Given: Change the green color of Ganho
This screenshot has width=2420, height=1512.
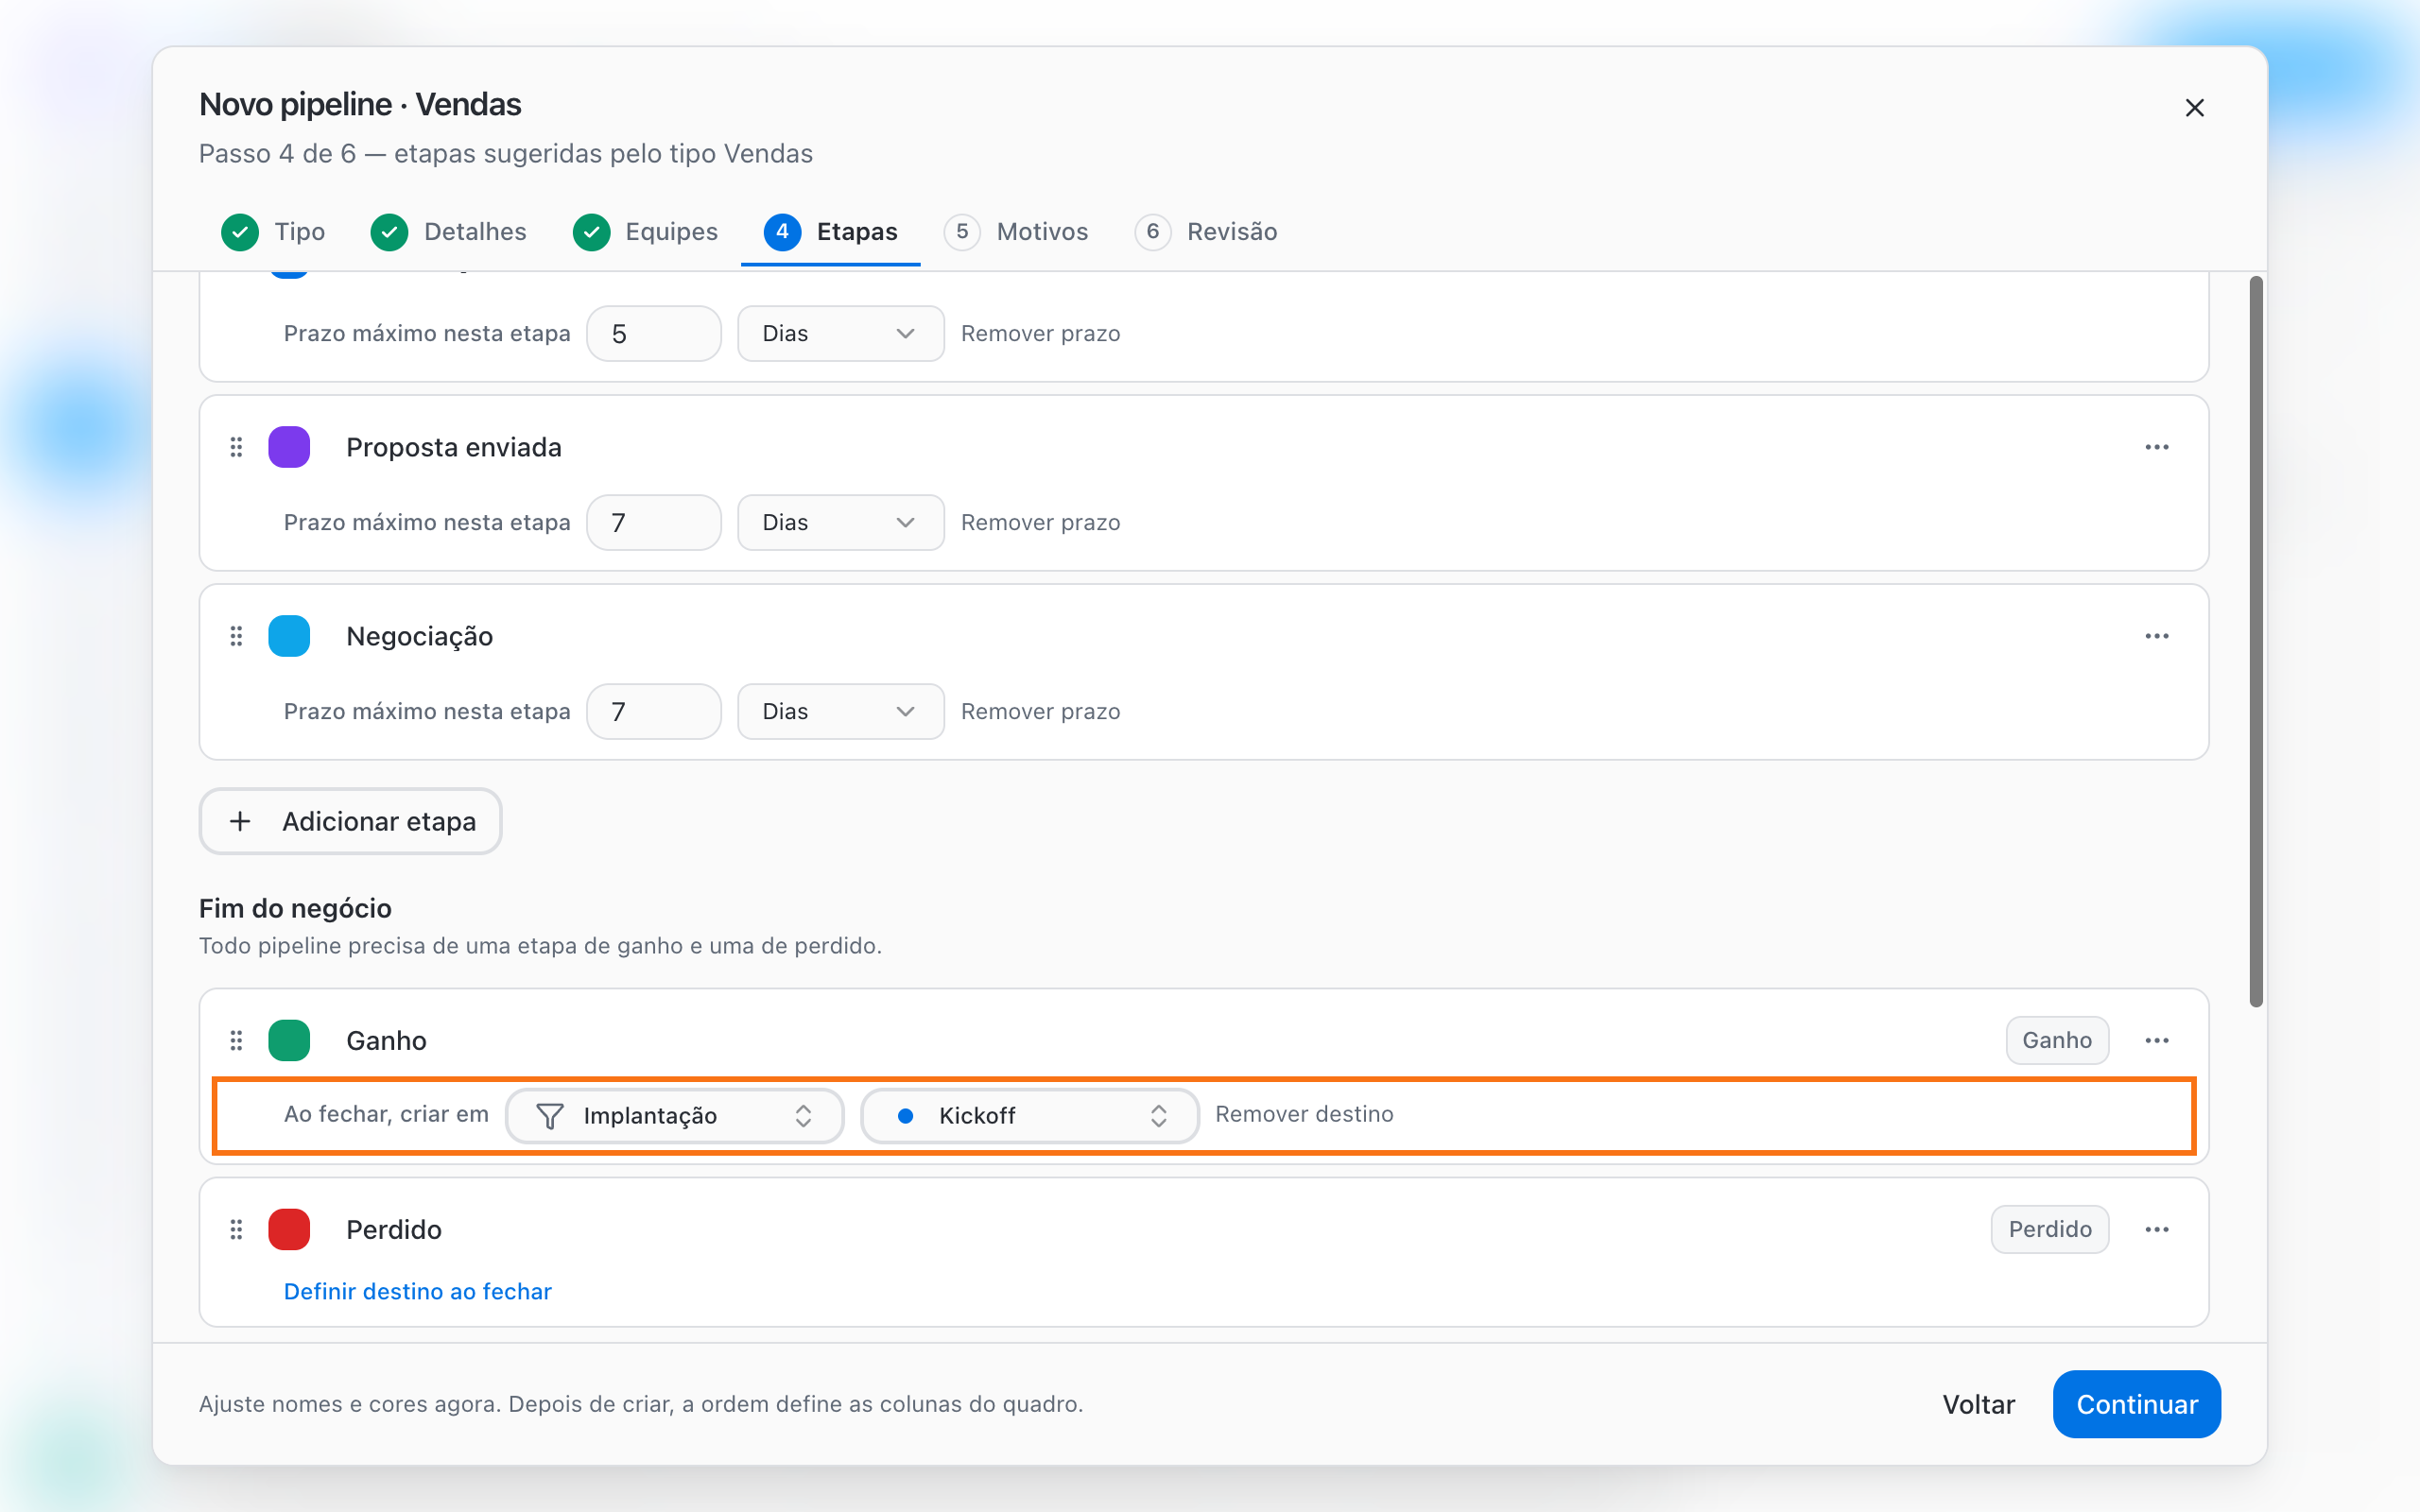Looking at the screenshot, I should click(289, 1040).
